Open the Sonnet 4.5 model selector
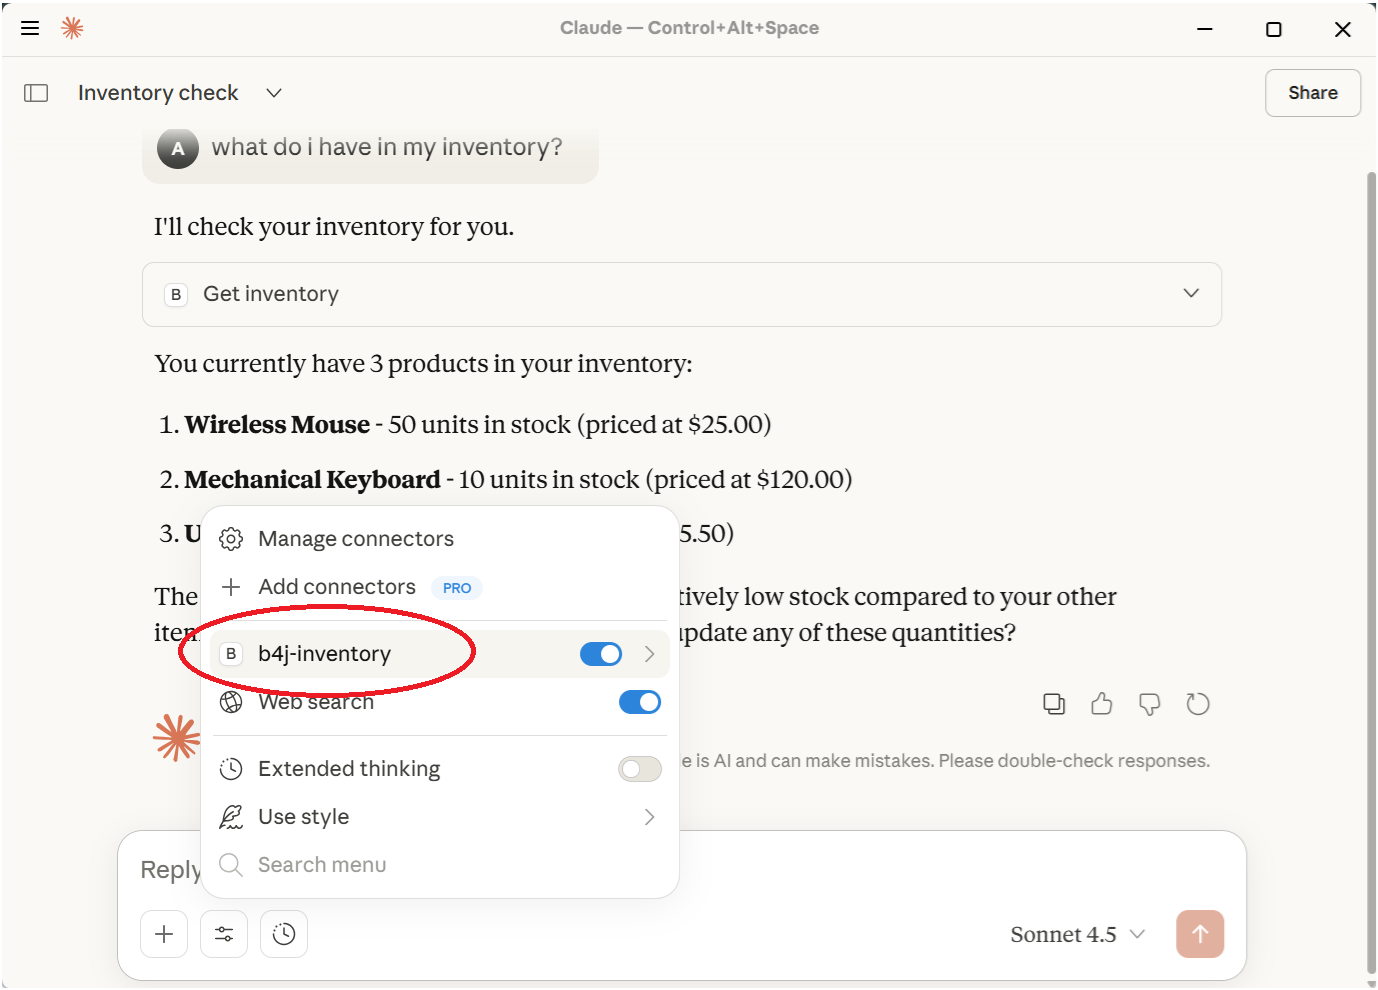The width and height of the screenshot is (1378, 990). pyautogui.click(x=1077, y=934)
